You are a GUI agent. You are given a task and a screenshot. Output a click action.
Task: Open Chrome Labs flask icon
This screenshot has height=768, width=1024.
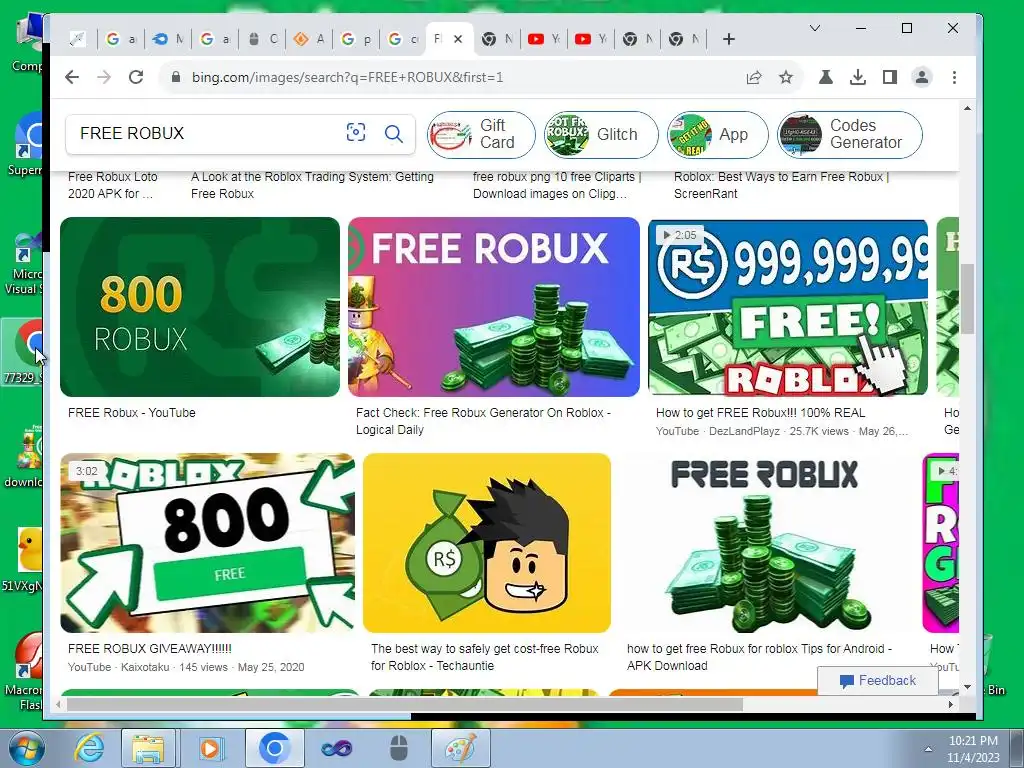click(x=825, y=77)
